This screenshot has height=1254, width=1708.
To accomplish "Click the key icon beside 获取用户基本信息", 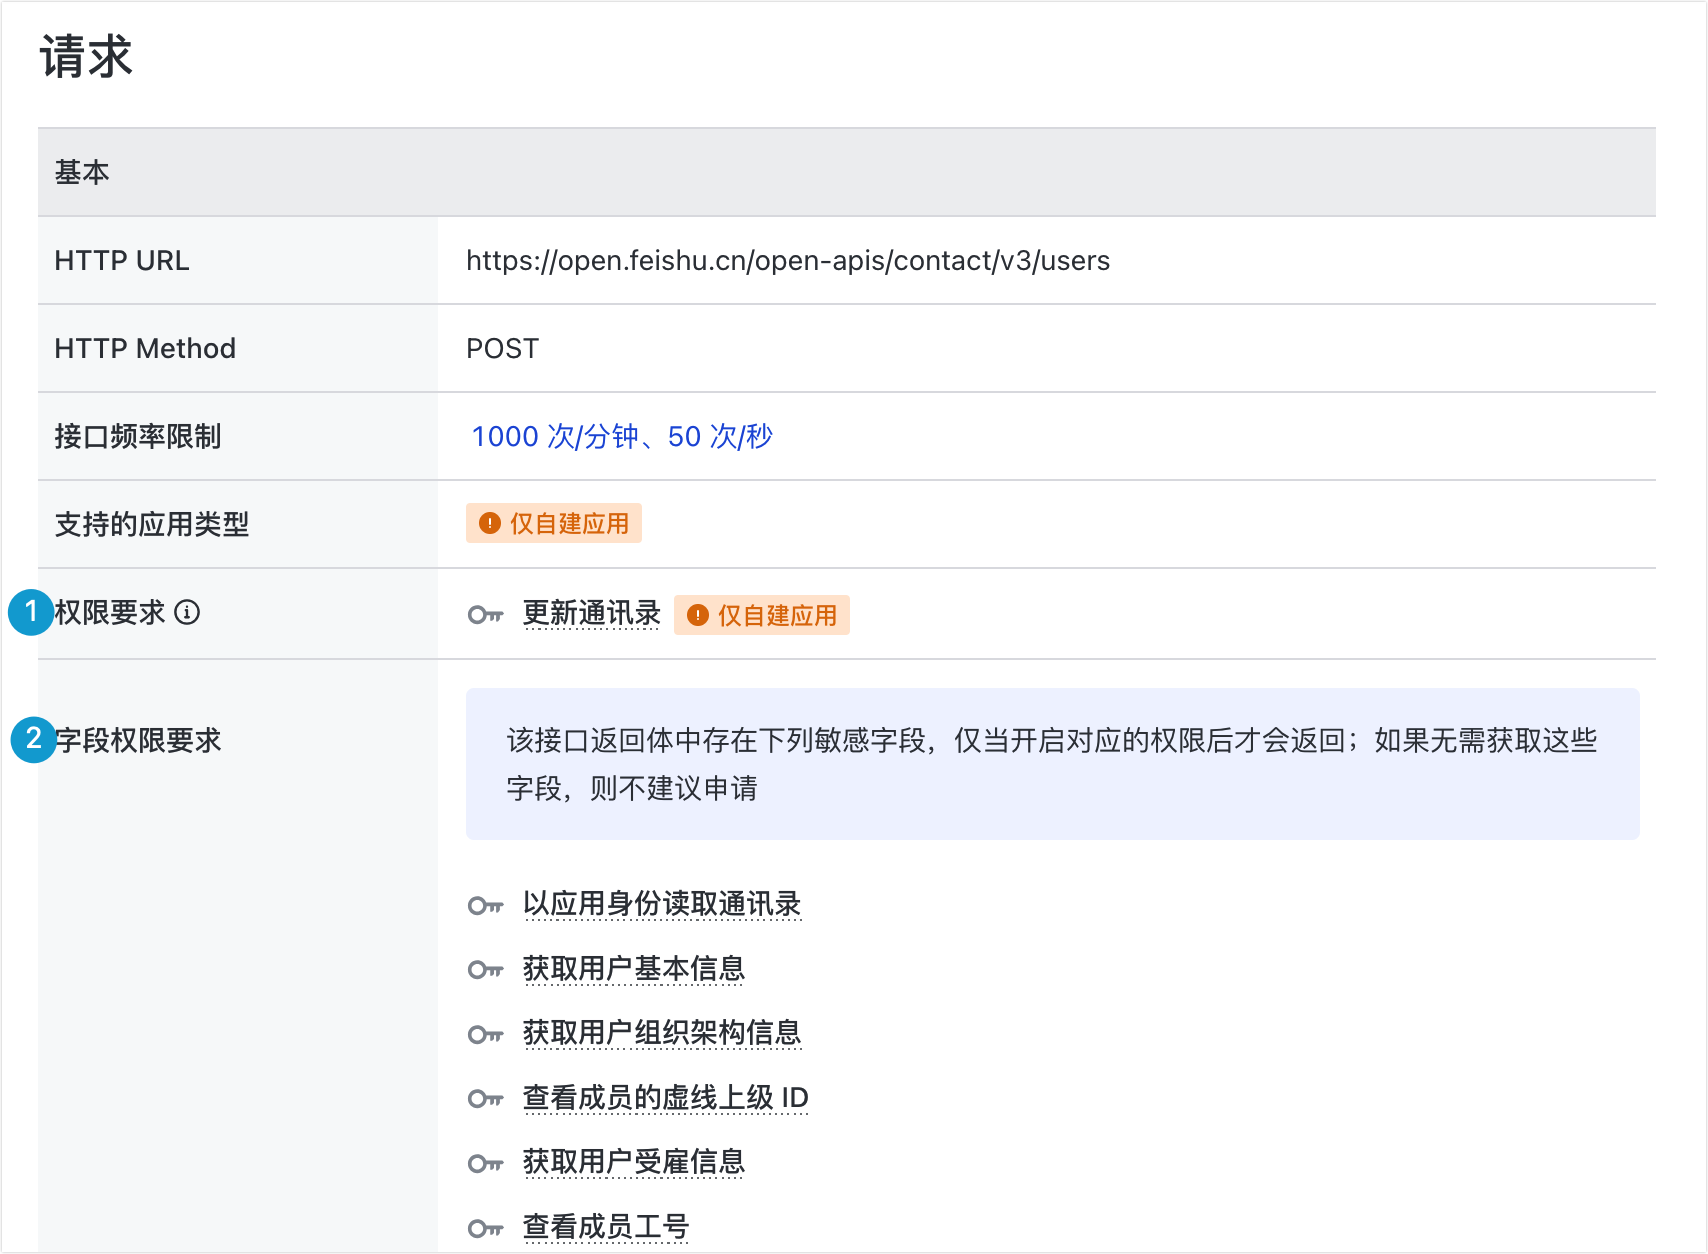I will [485, 970].
